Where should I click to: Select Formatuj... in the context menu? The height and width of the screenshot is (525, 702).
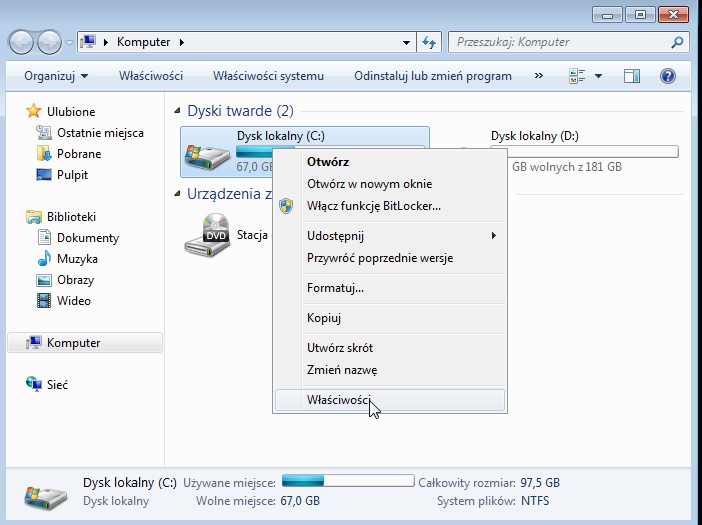point(390,288)
